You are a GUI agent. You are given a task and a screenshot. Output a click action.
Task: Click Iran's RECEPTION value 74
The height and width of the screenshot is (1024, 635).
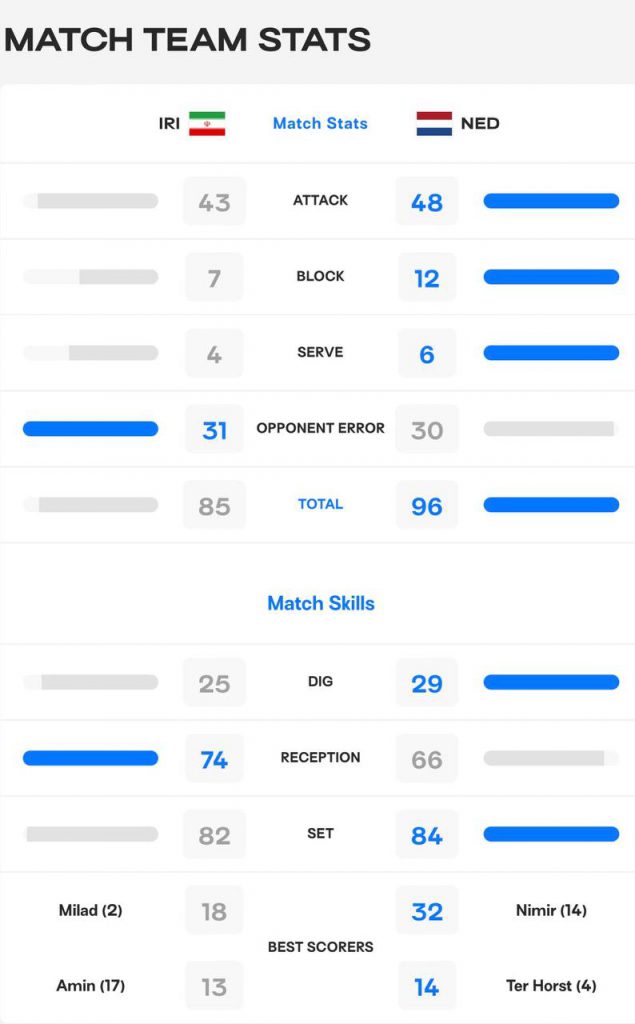[214, 759]
